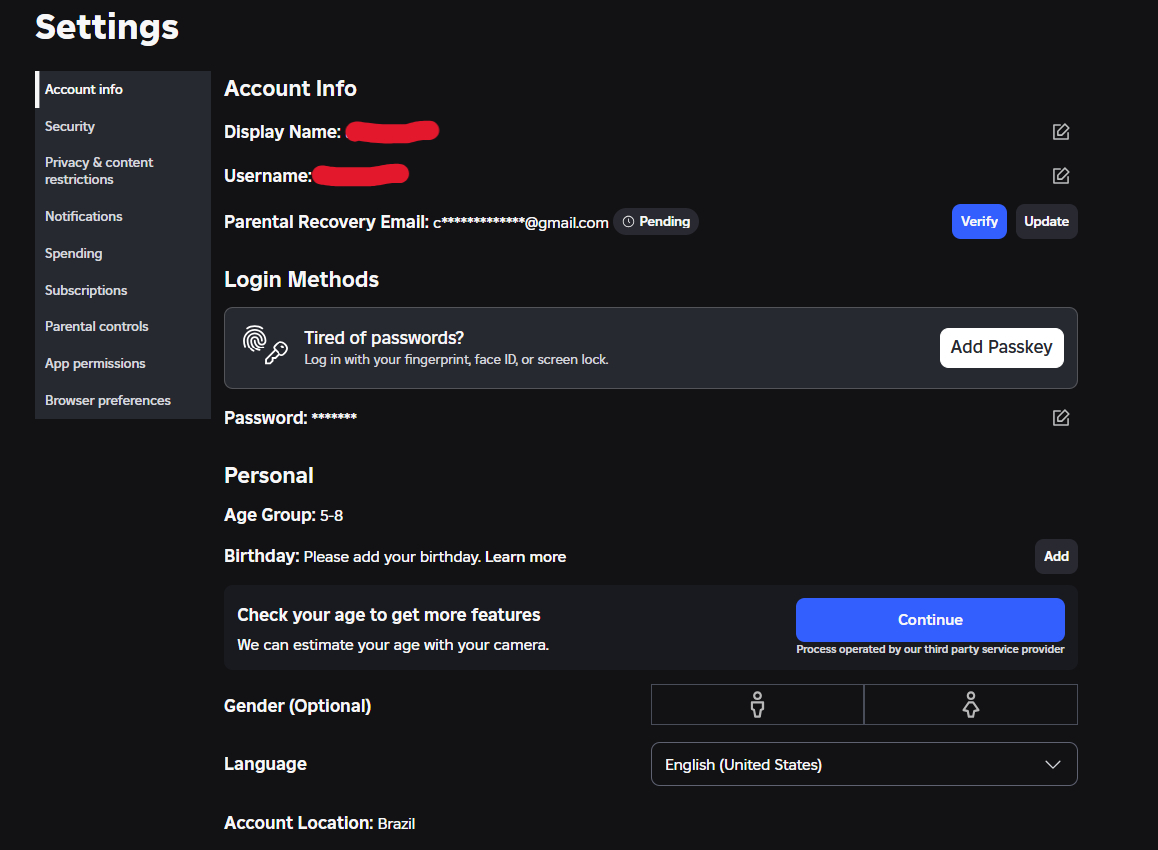Click the masked password asterisks
Screen dimensions: 1158x850
pos(334,417)
